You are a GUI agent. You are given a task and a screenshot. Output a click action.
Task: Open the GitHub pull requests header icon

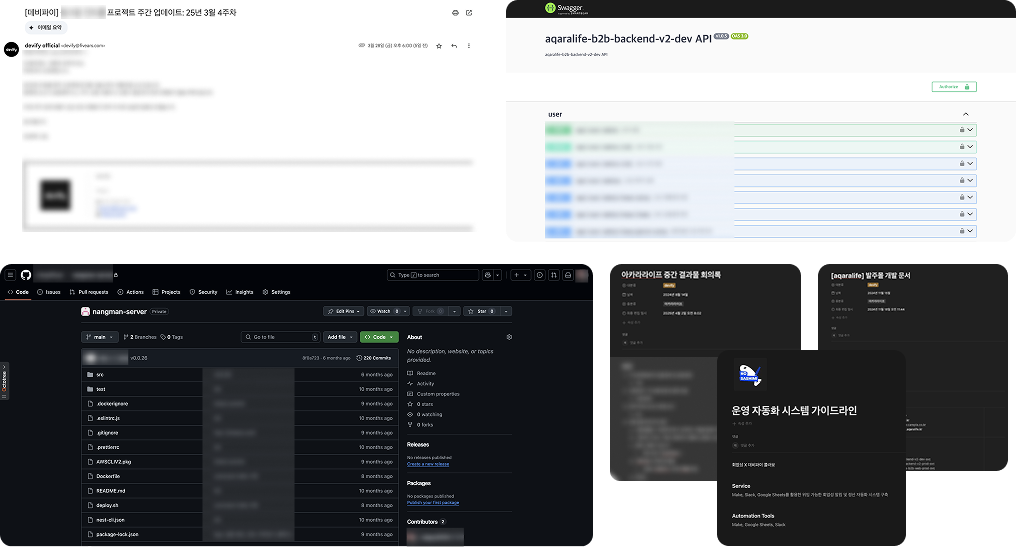coord(553,275)
